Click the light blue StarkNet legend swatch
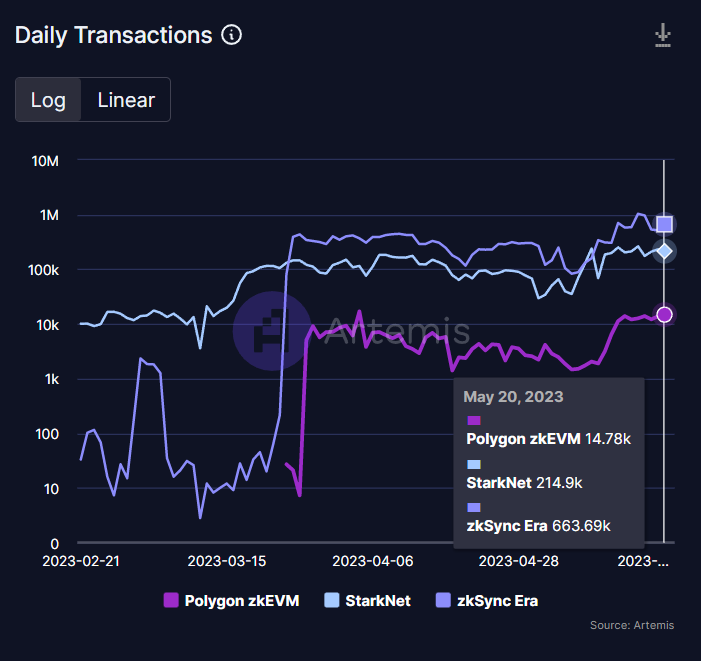 coord(332,600)
